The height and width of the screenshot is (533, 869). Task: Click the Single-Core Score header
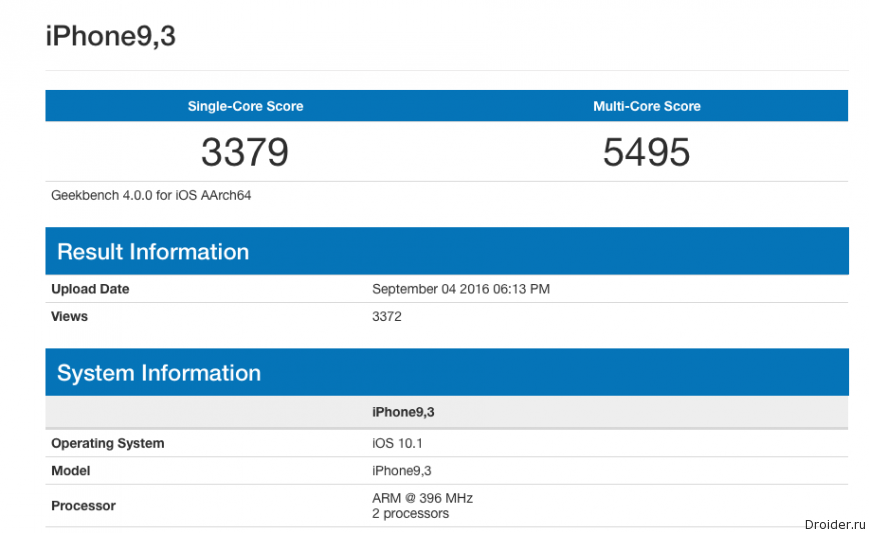tap(246, 106)
